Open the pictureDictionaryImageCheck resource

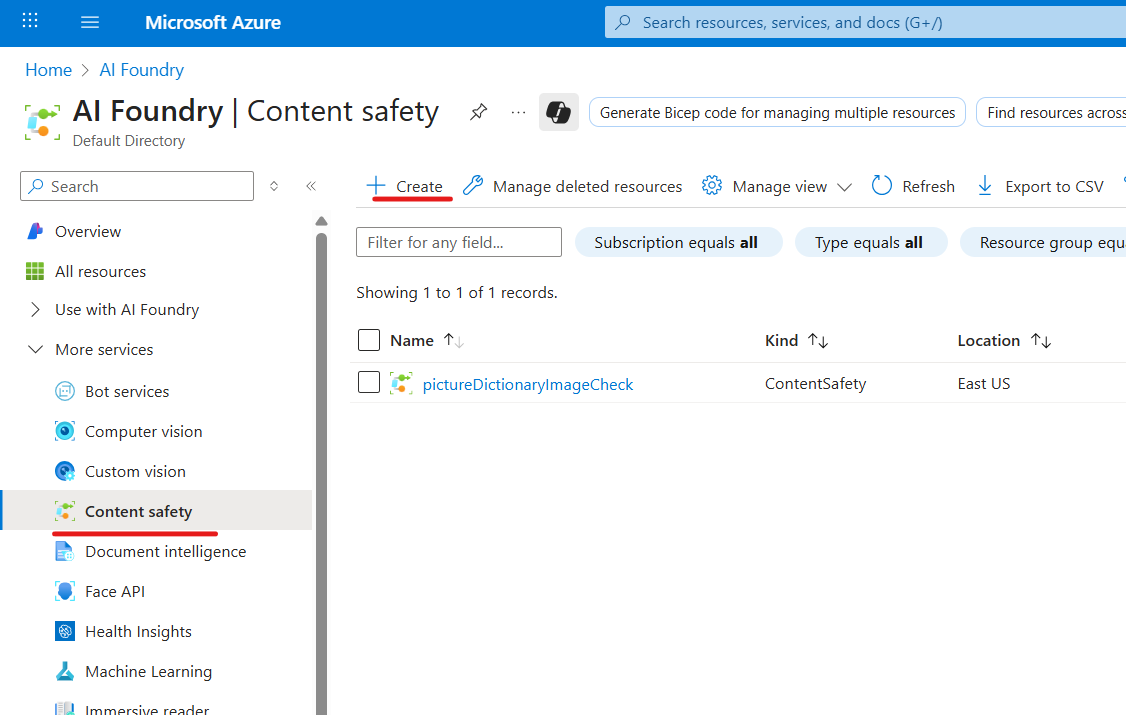click(528, 384)
